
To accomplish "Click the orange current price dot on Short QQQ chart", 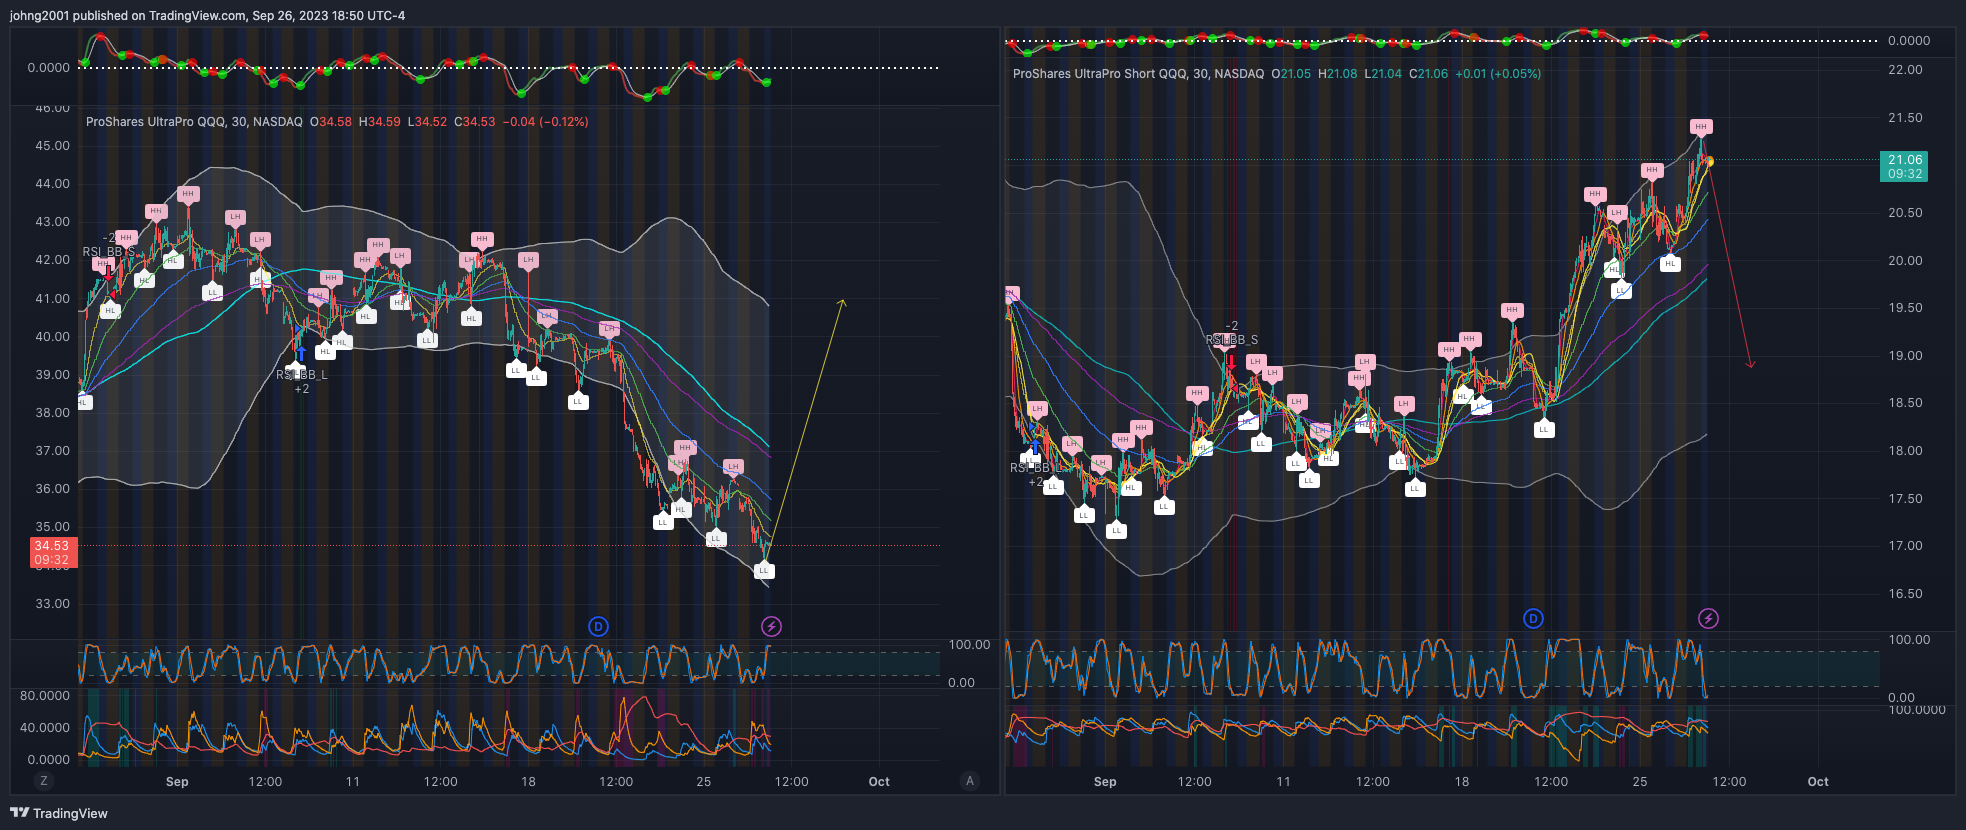I will (1709, 161).
